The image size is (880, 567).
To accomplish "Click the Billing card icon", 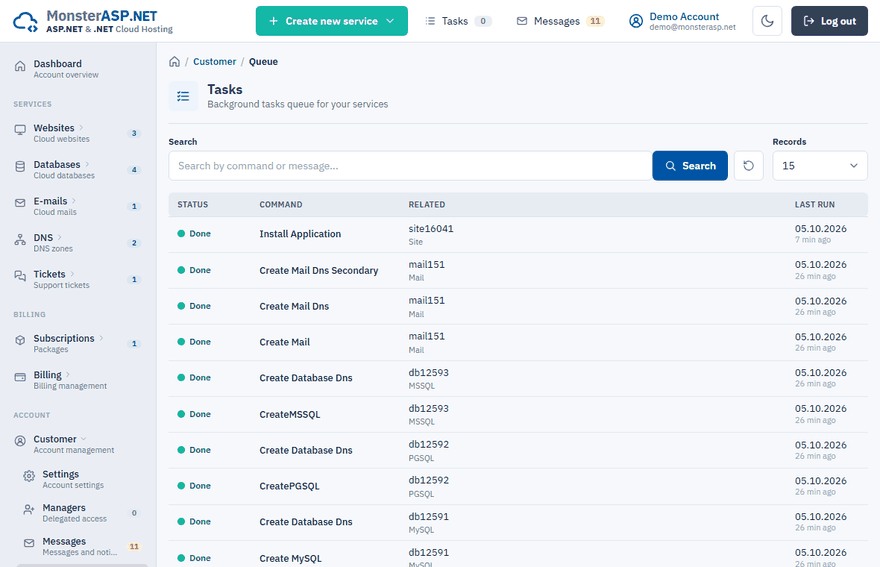I will (x=20, y=377).
